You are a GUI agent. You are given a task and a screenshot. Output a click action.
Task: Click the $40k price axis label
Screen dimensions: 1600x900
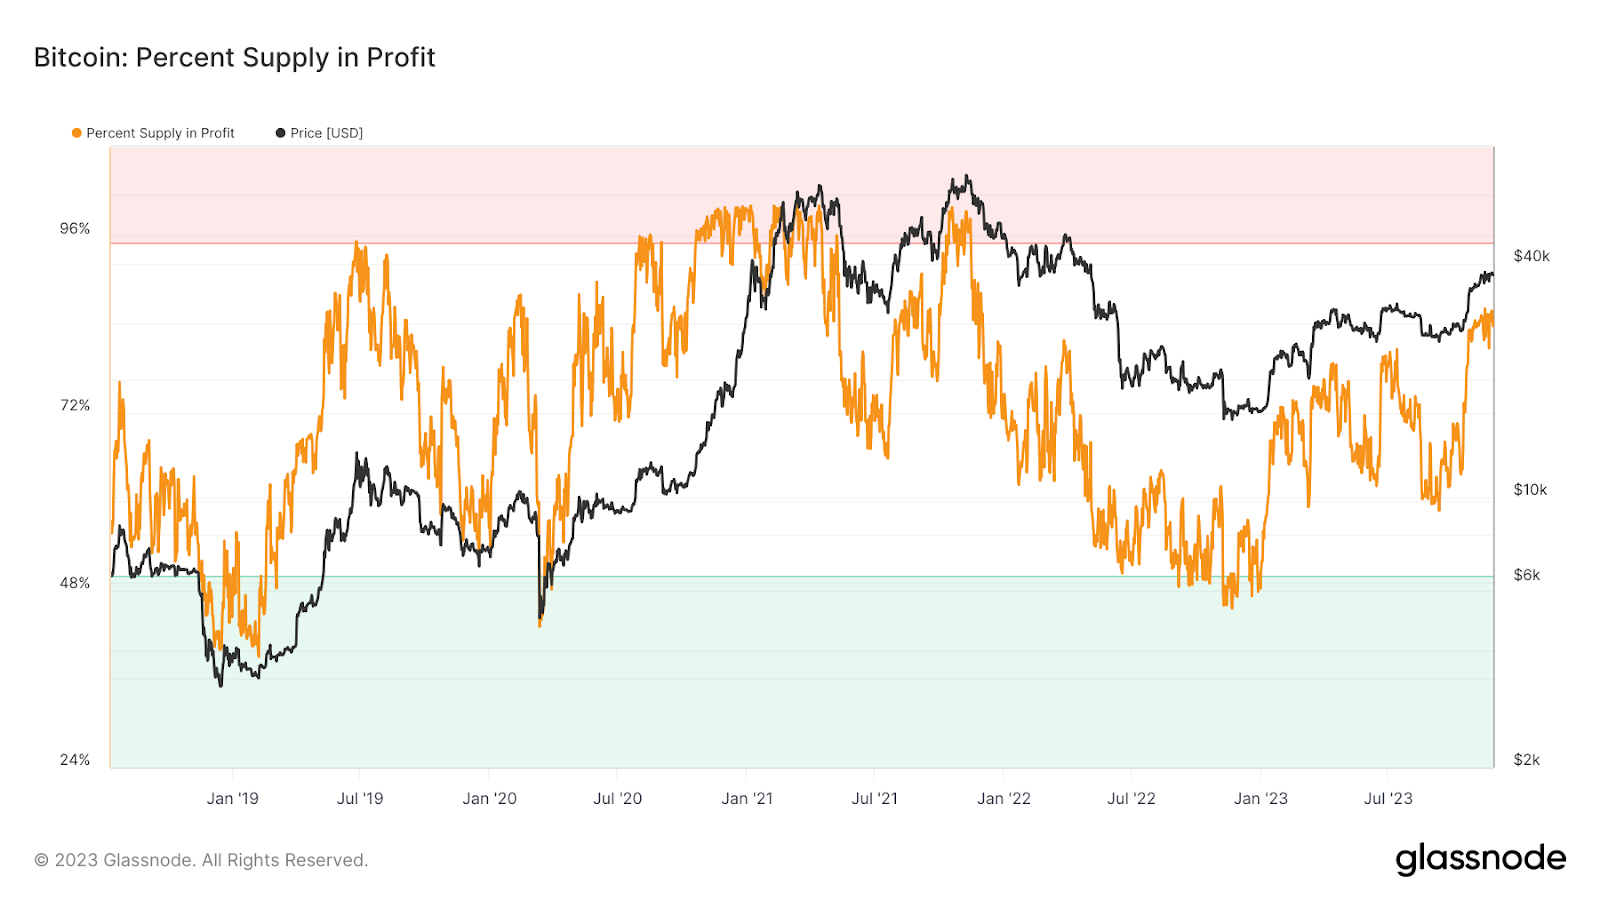coord(1531,256)
